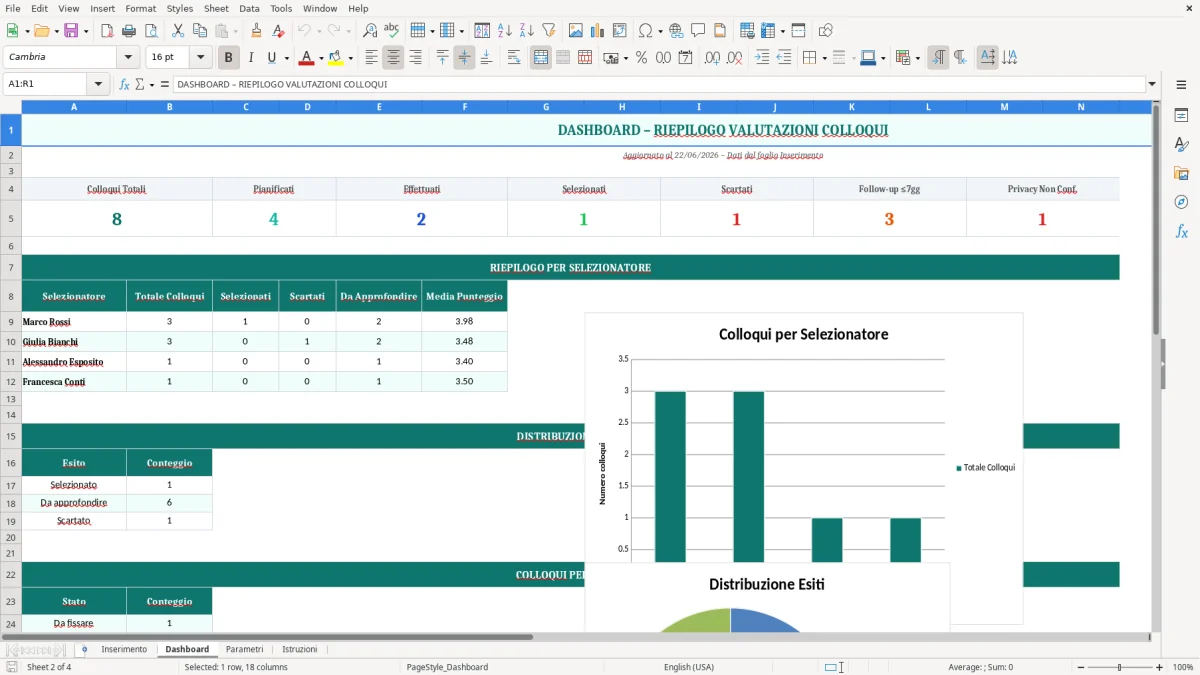Image resolution: width=1200 pixels, height=675 pixels.
Task: Insert a comment
Action: (698, 31)
